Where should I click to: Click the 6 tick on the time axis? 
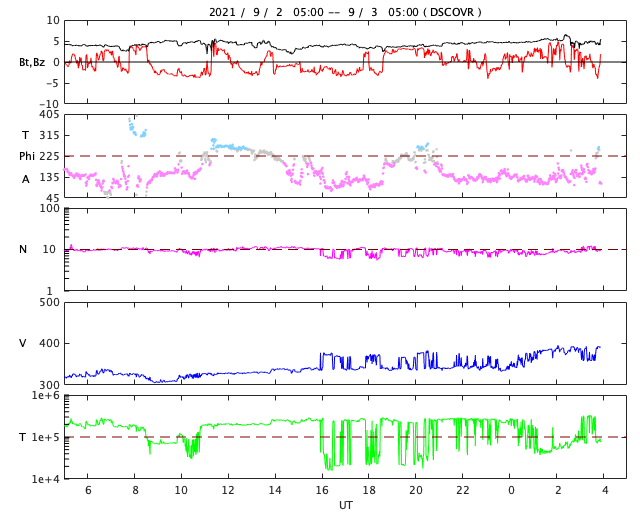click(x=88, y=490)
